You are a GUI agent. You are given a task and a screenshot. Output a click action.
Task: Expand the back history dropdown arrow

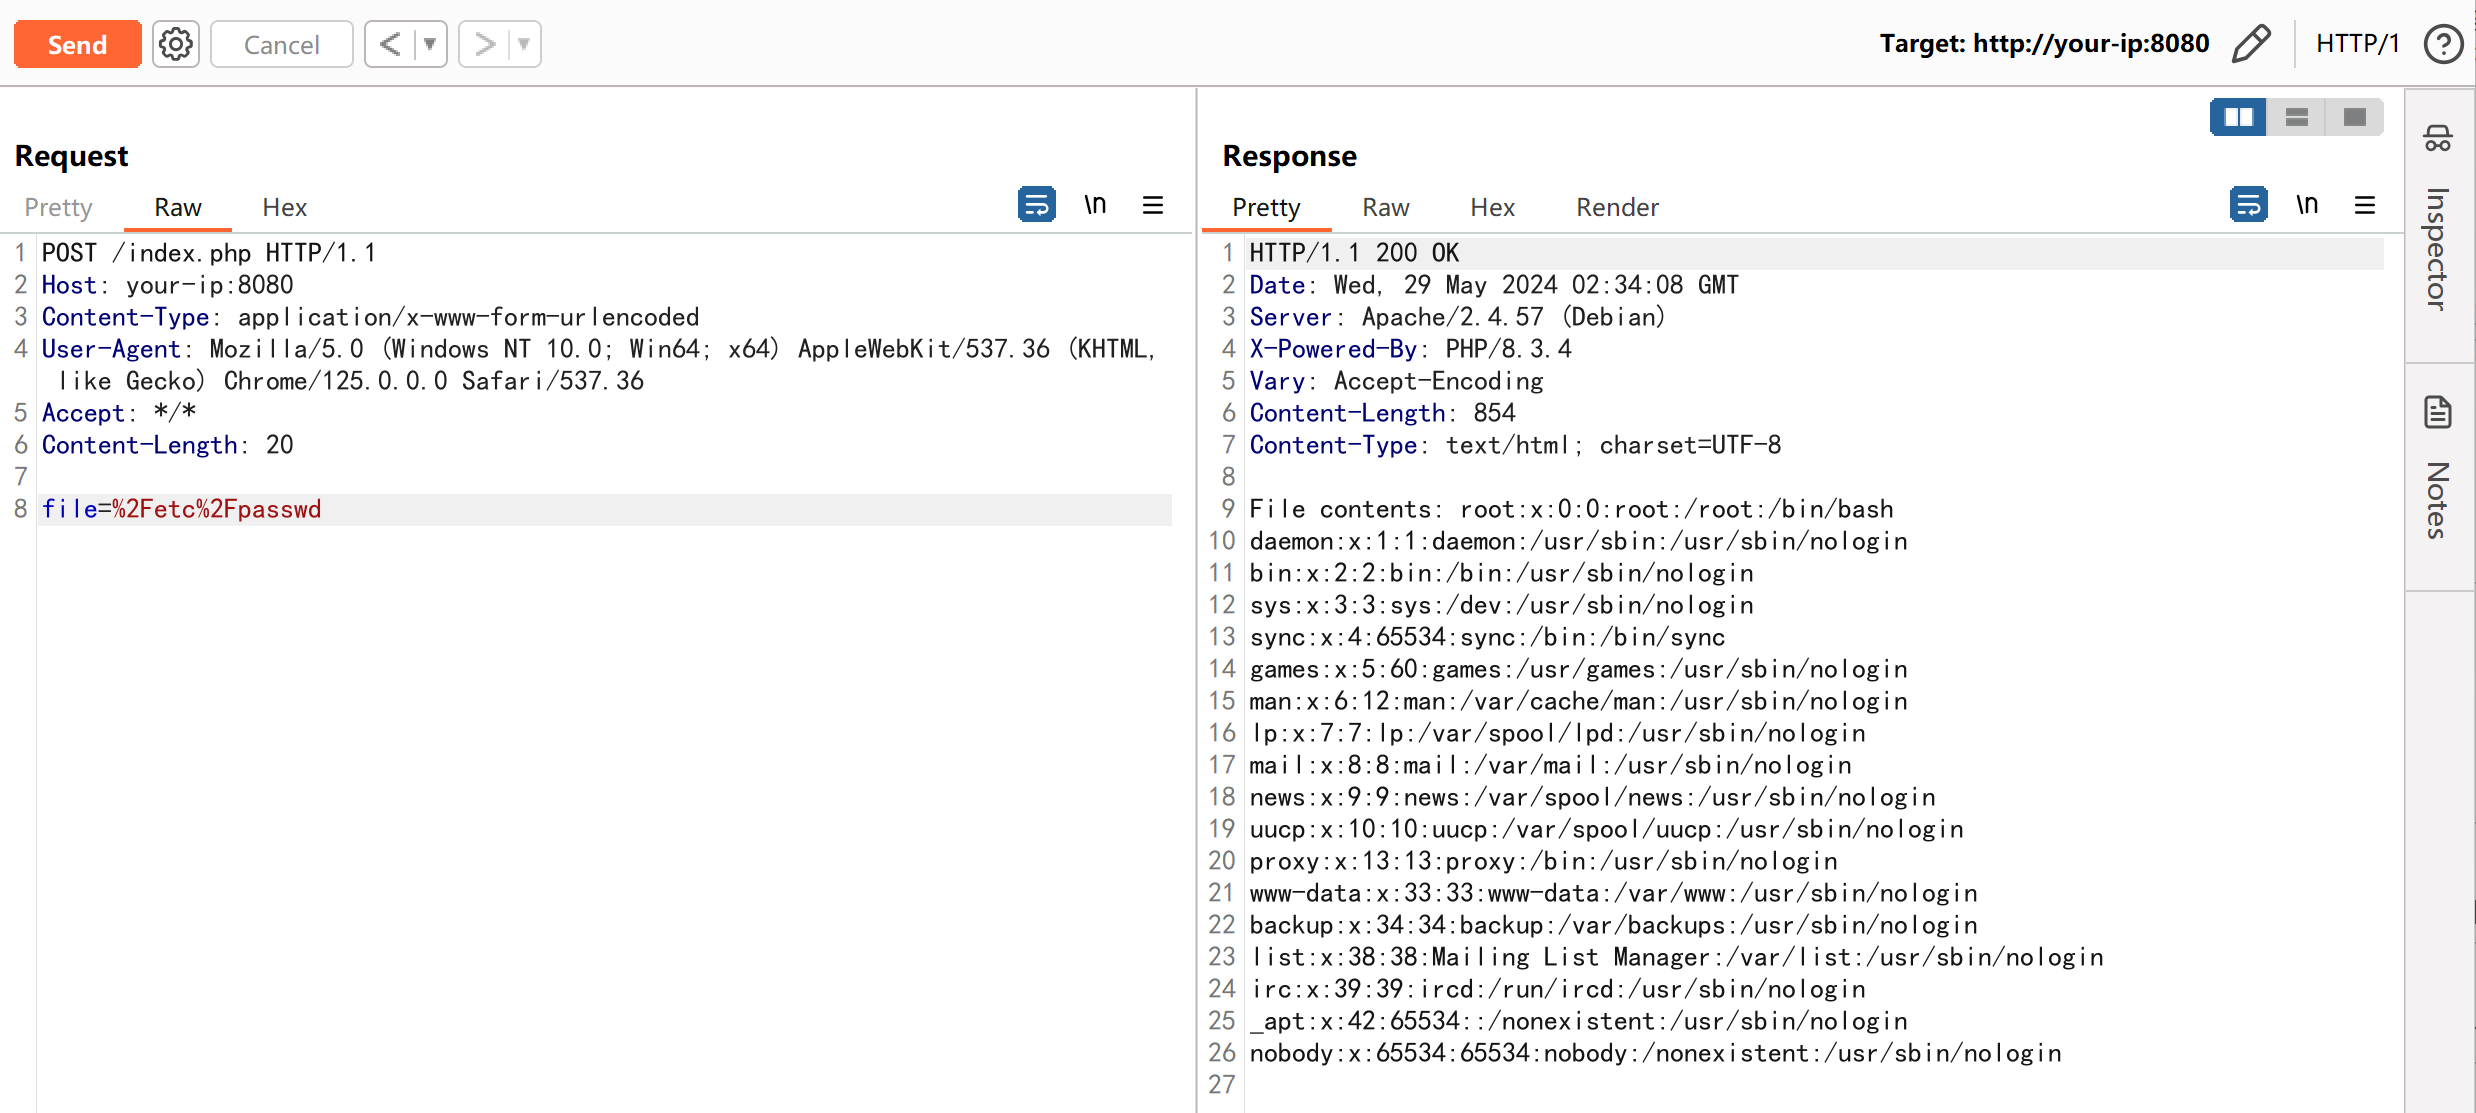point(430,44)
